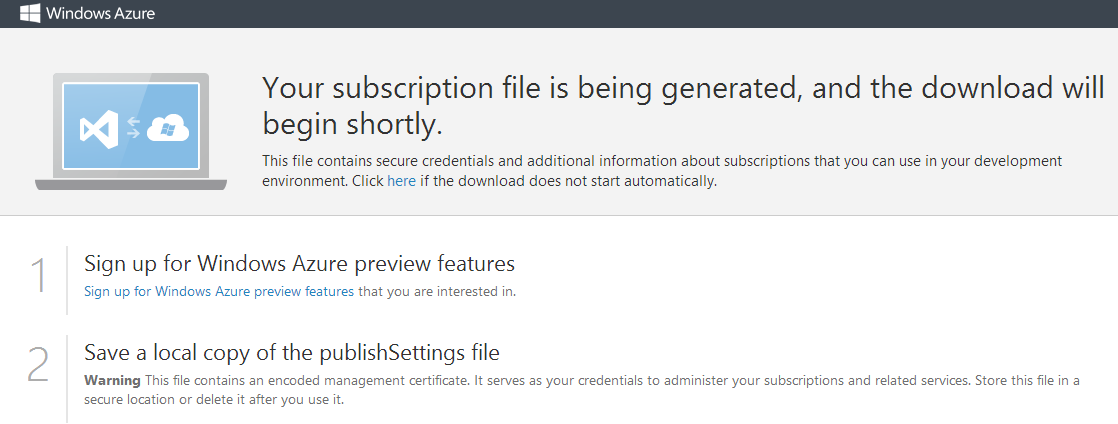The image size is (1118, 424).
Task: Click the large step number 2
Action: (x=38, y=366)
